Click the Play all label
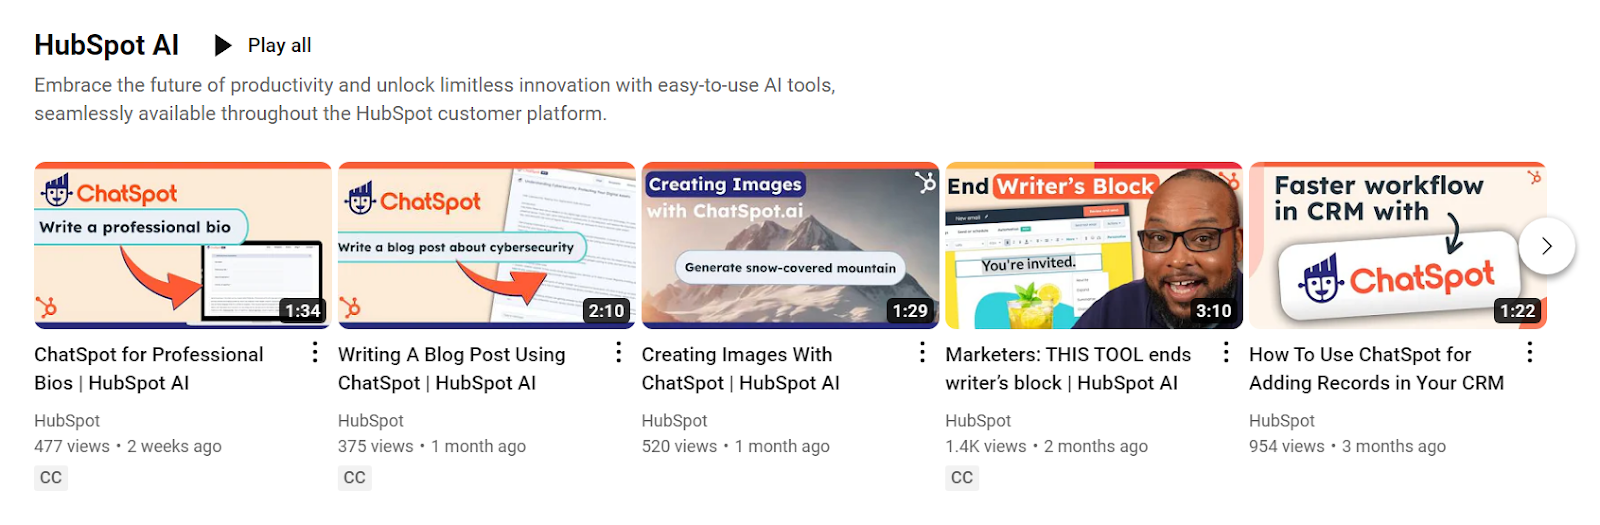 click(280, 45)
